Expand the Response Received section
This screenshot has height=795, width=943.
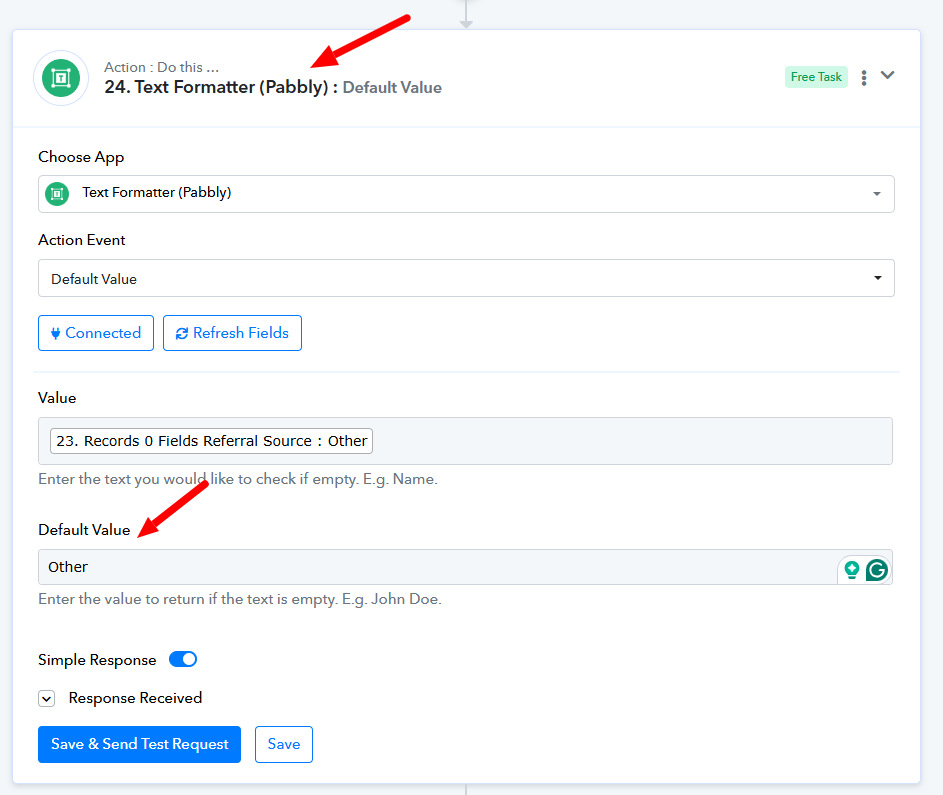coord(46,698)
